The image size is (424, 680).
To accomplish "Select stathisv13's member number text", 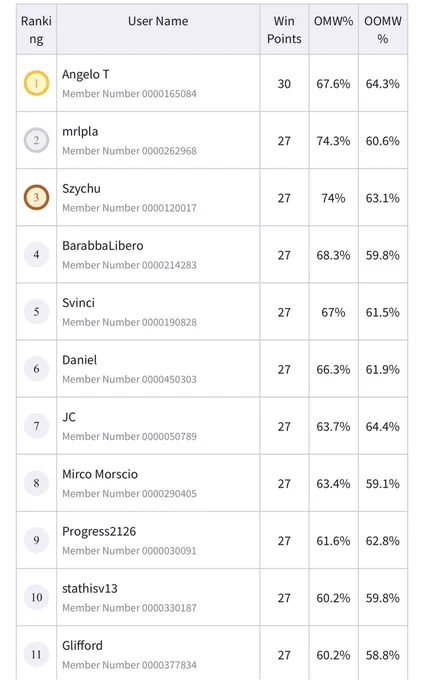I will click(129, 608).
